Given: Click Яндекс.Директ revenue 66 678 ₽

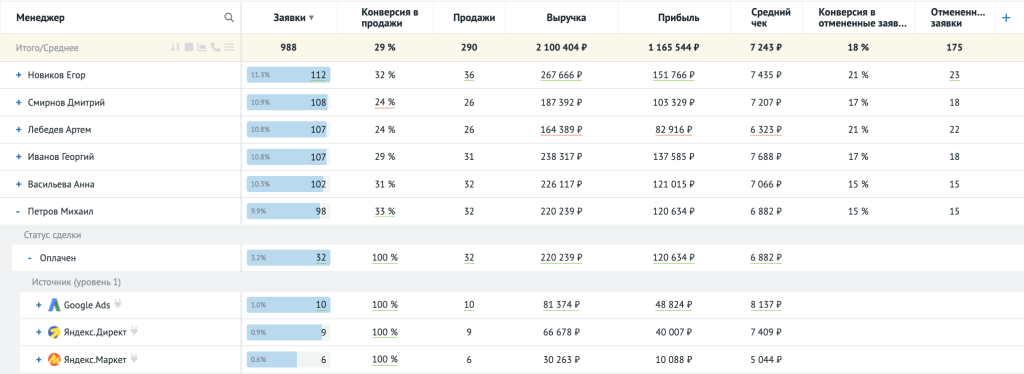Looking at the screenshot, I should click(x=562, y=332).
